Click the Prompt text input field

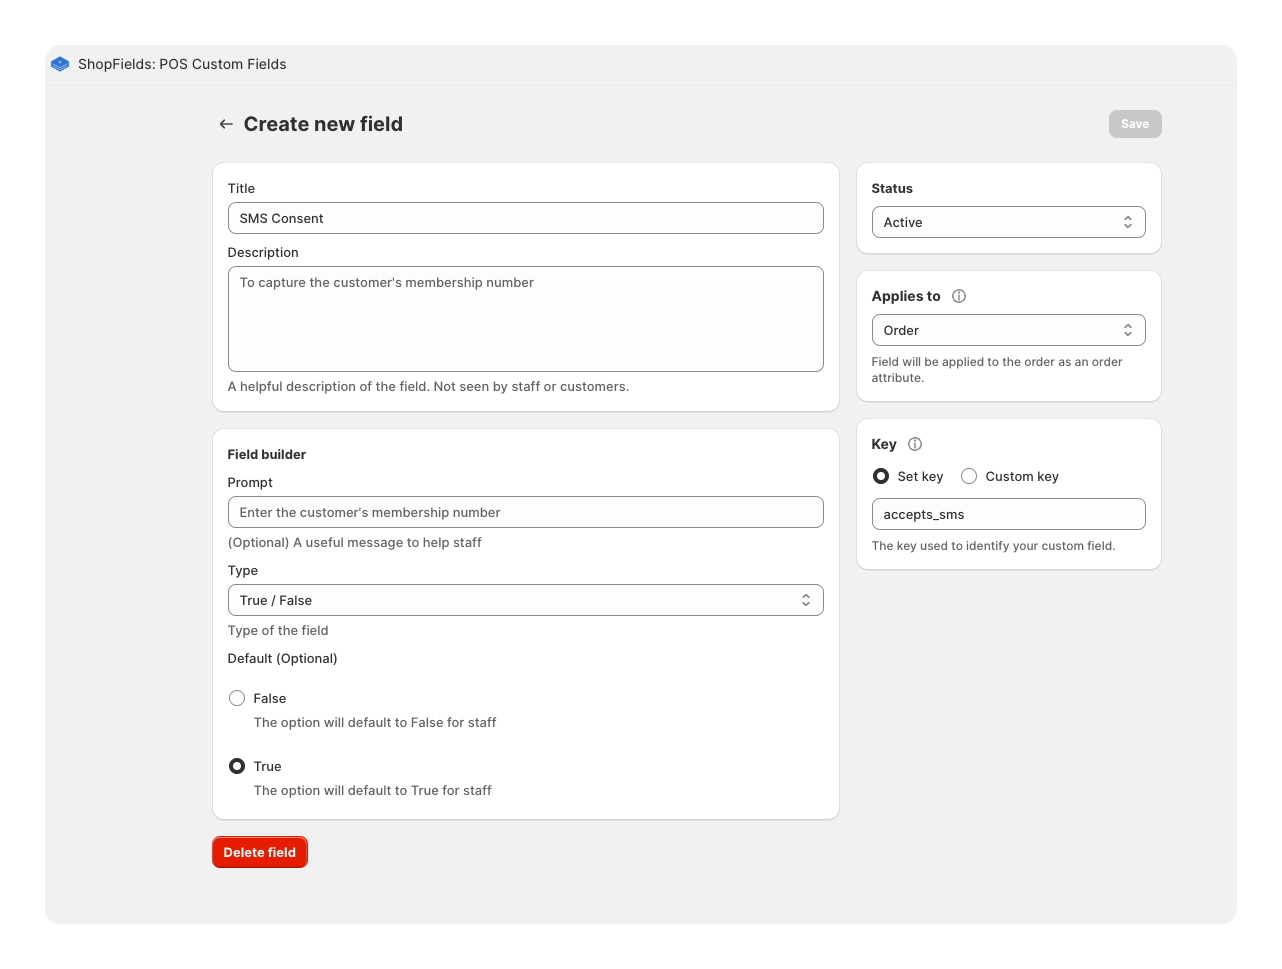pos(525,512)
